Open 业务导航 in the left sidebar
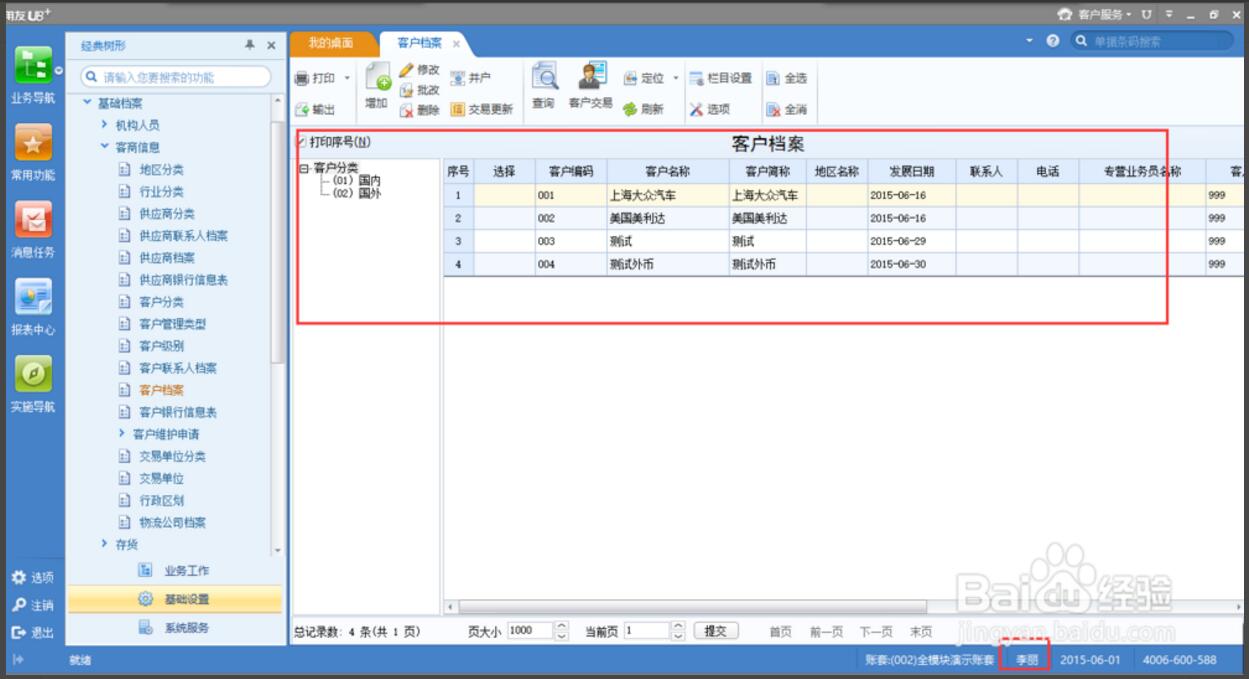1249x679 pixels. point(32,72)
